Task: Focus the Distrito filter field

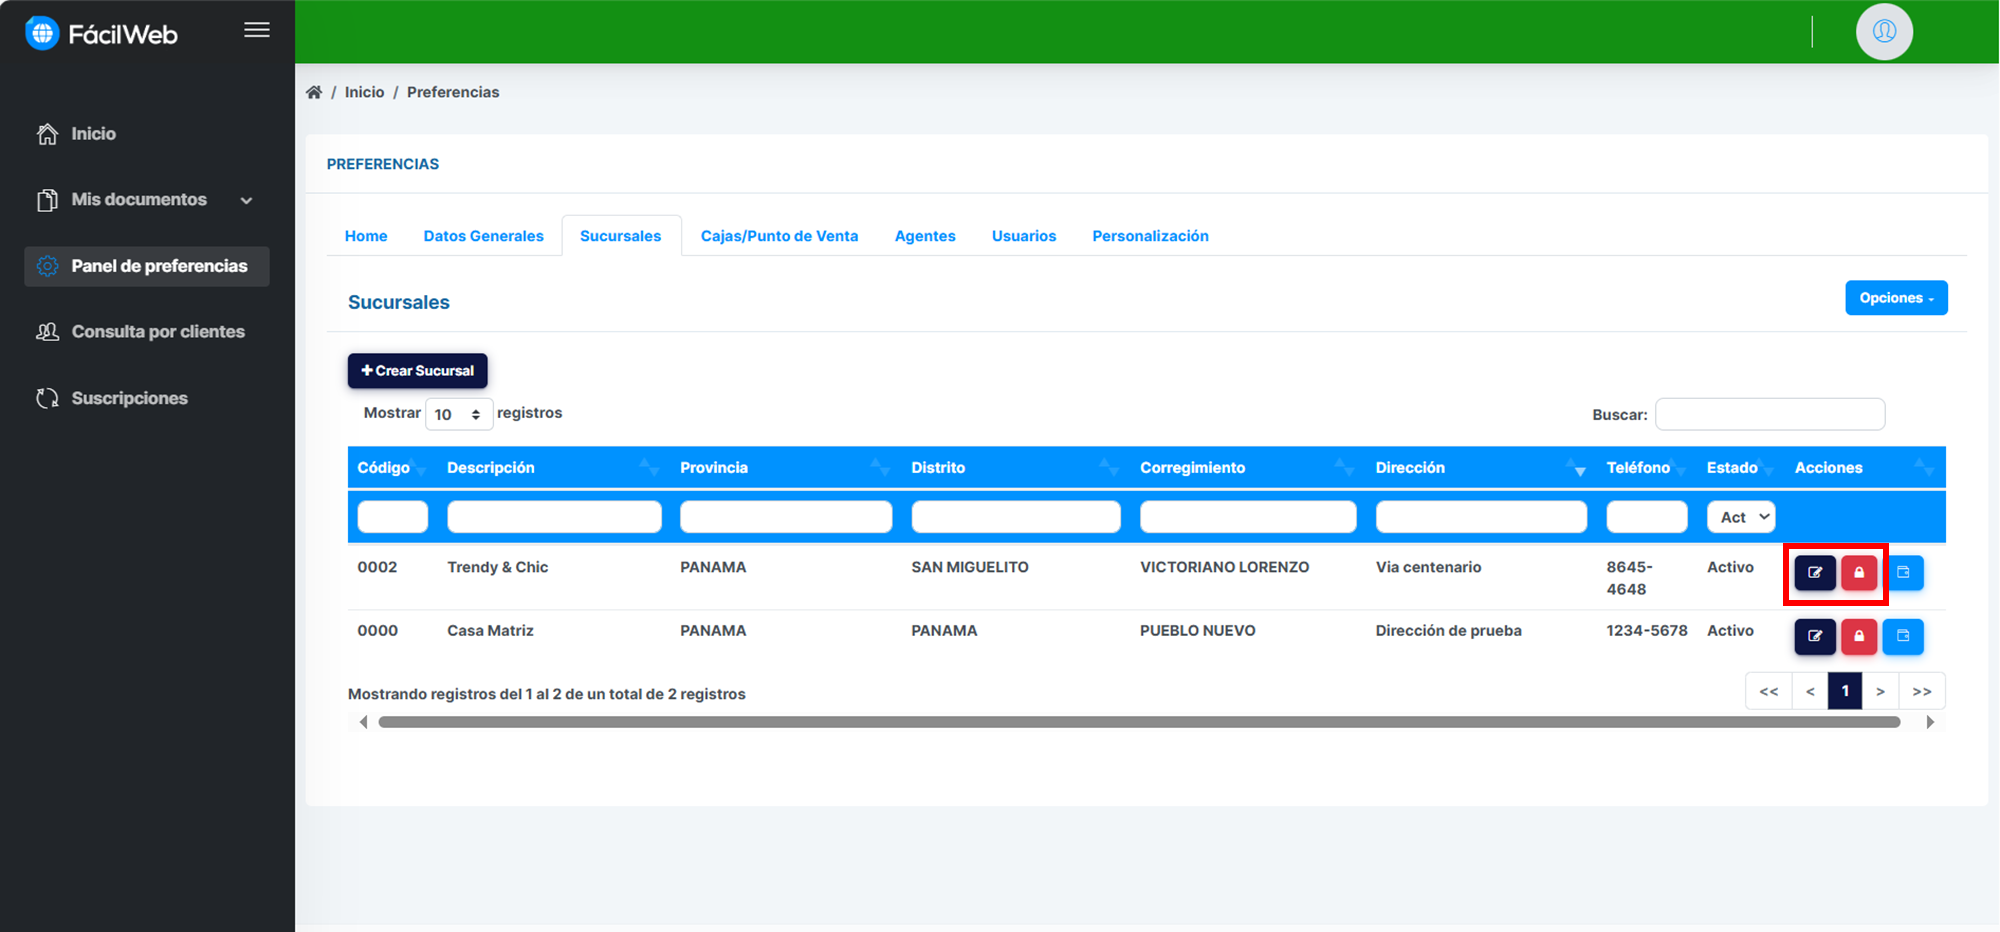Action: 1016,517
